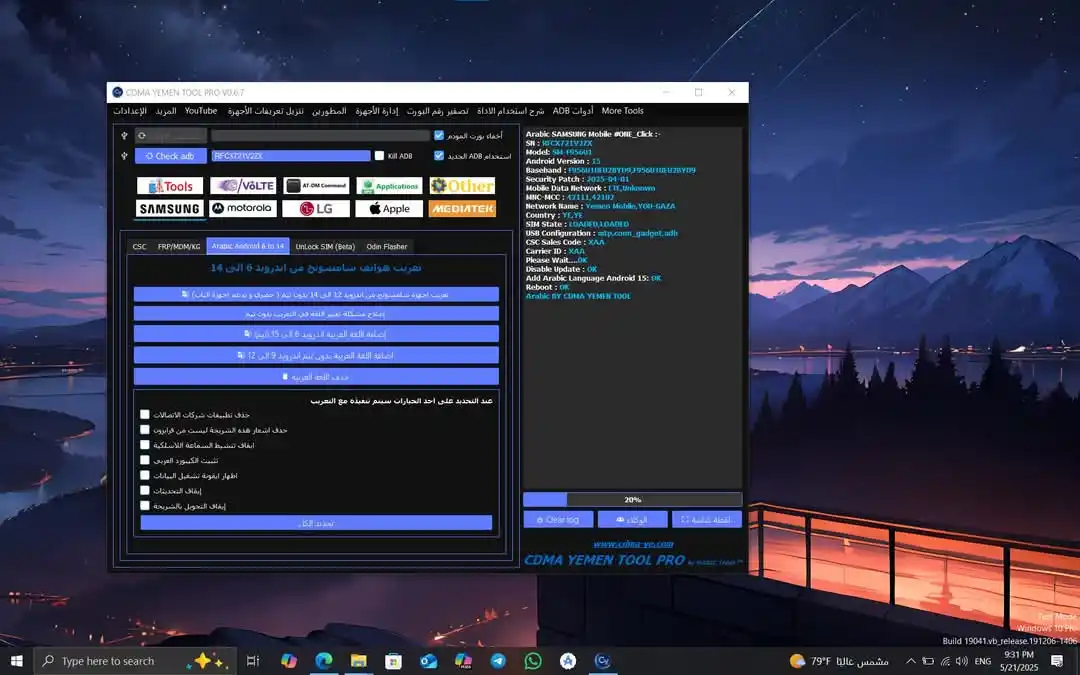Open the Windows Start menu
1080x675 pixels.
17,661
